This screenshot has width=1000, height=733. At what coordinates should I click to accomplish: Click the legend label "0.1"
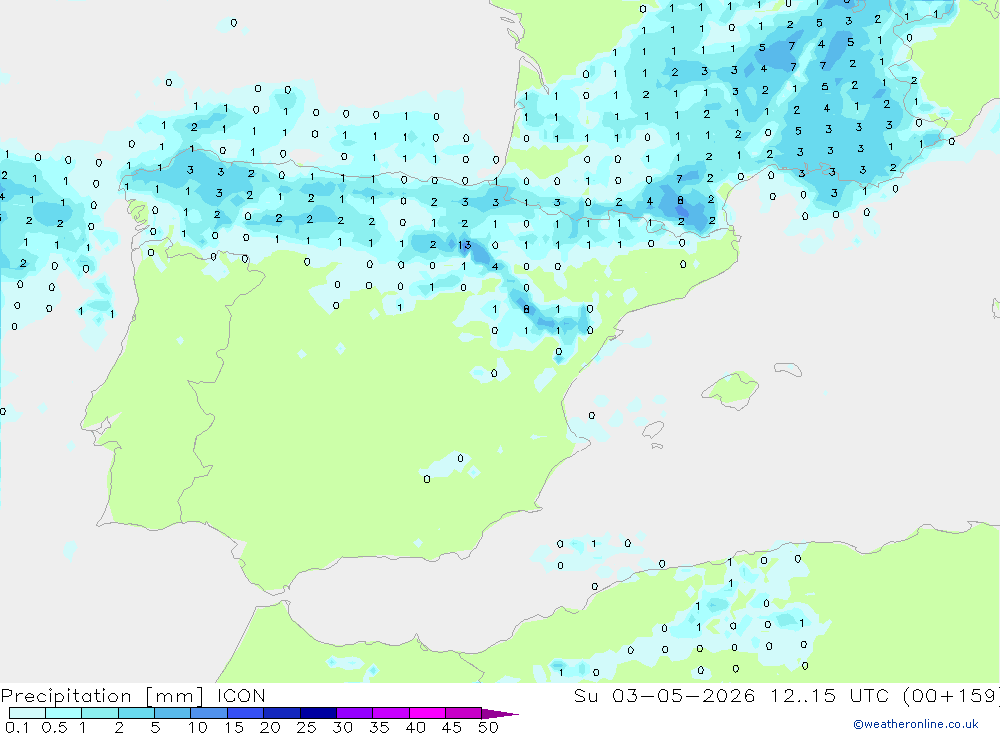(x=17, y=727)
